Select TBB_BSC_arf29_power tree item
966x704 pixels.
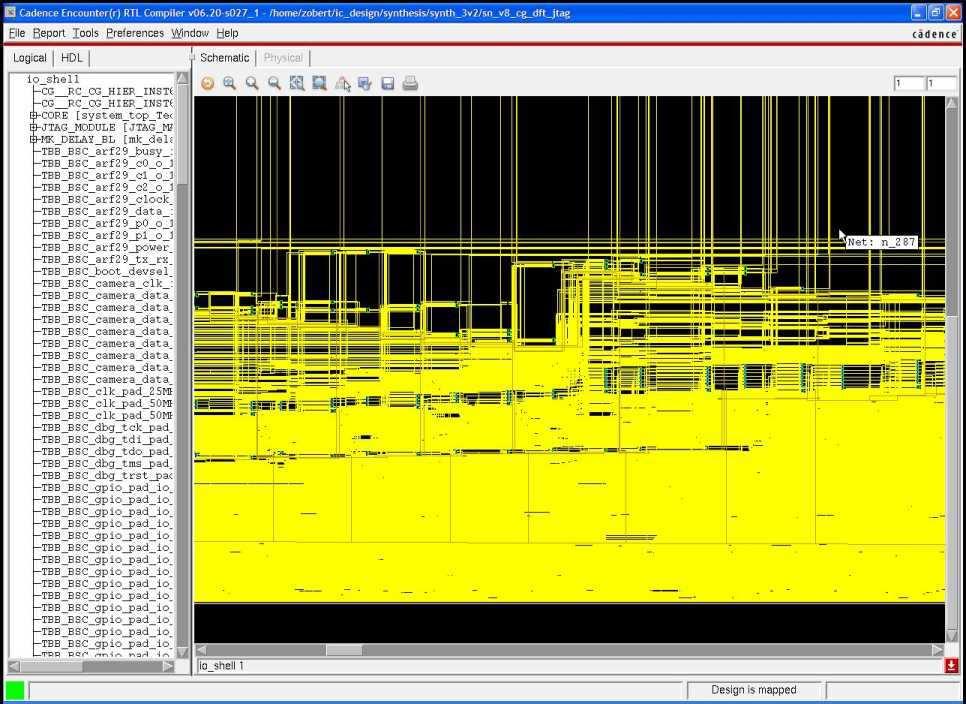coord(107,248)
